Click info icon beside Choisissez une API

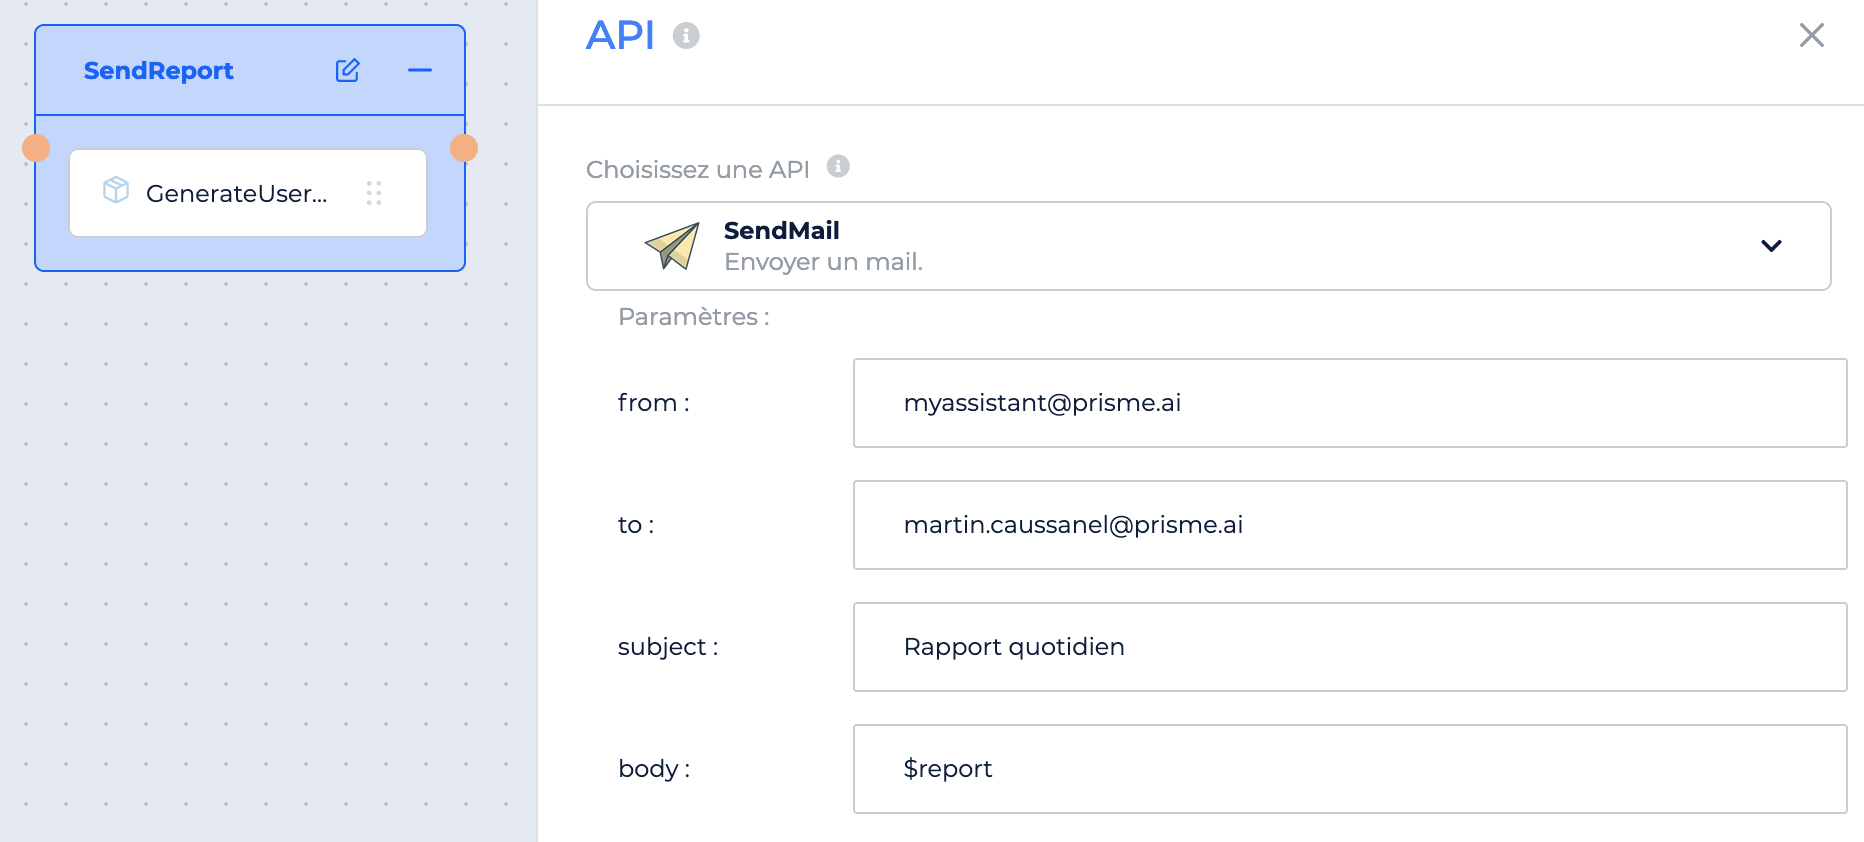tap(838, 166)
